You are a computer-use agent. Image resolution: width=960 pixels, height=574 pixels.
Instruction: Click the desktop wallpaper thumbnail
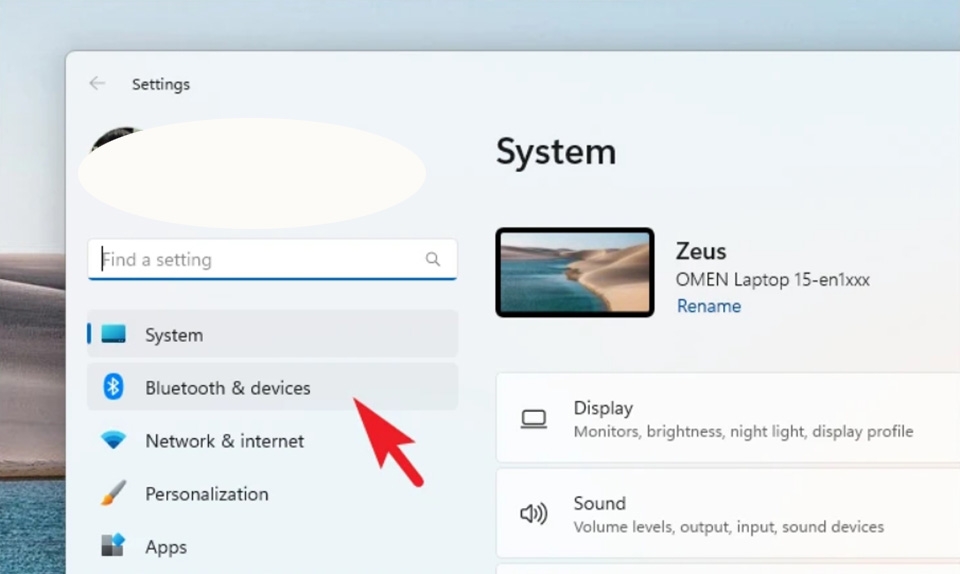tap(575, 272)
